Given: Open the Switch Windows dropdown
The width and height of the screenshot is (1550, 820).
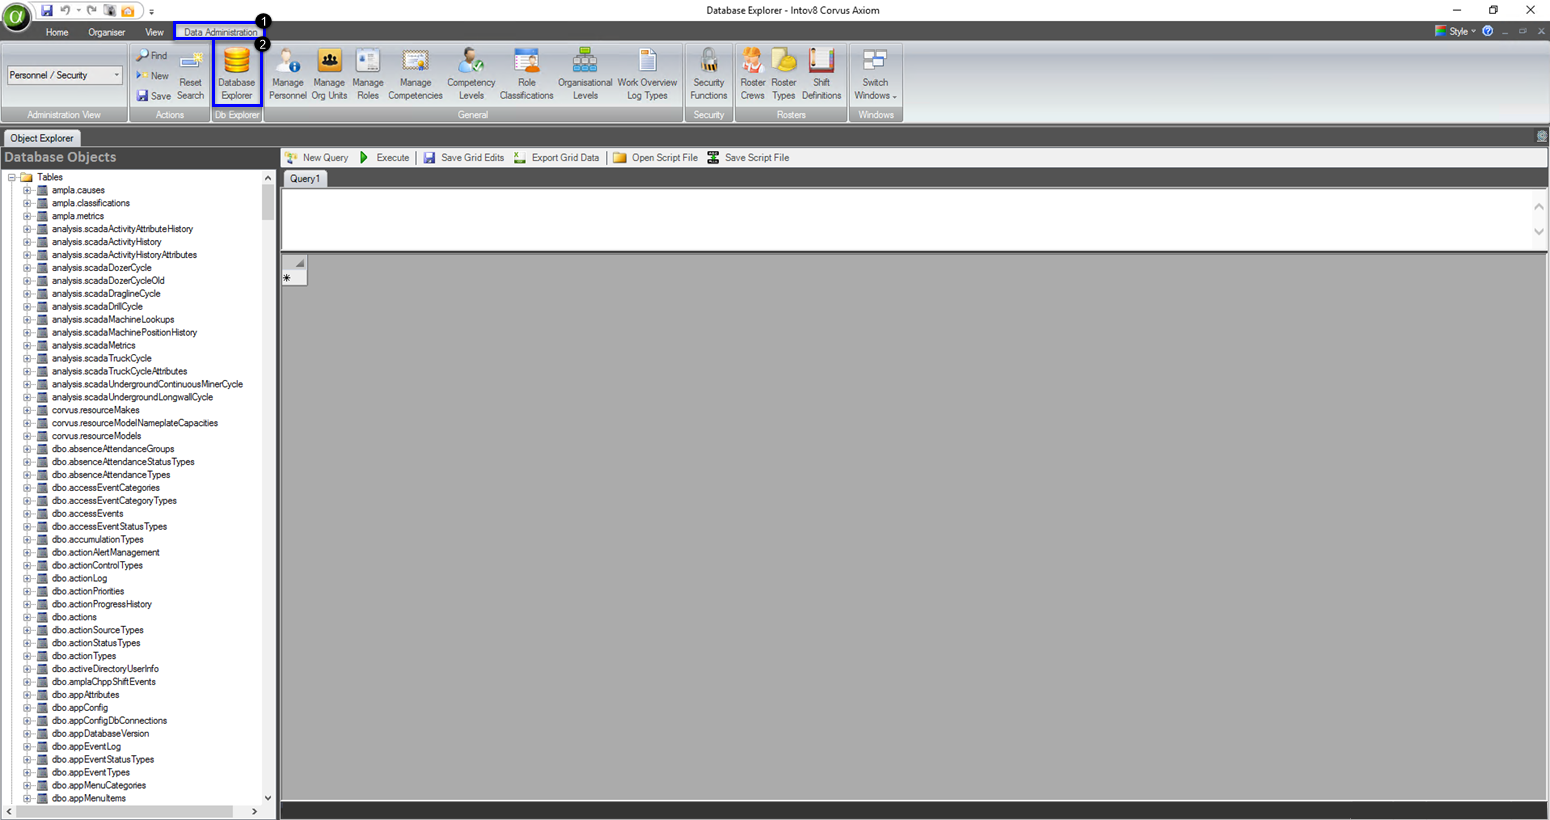Looking at the screenshot, I should 875,74.
